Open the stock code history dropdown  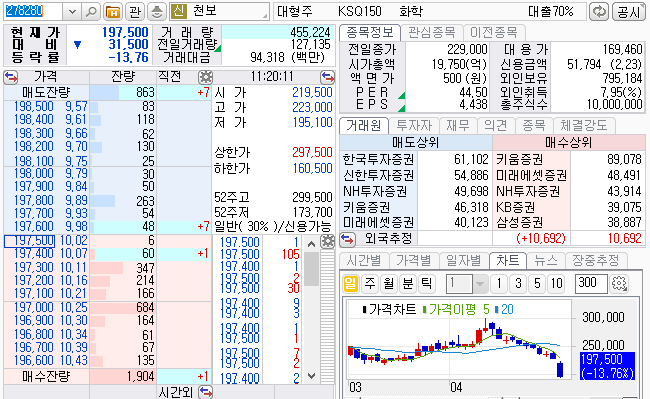tap(73, 12)
